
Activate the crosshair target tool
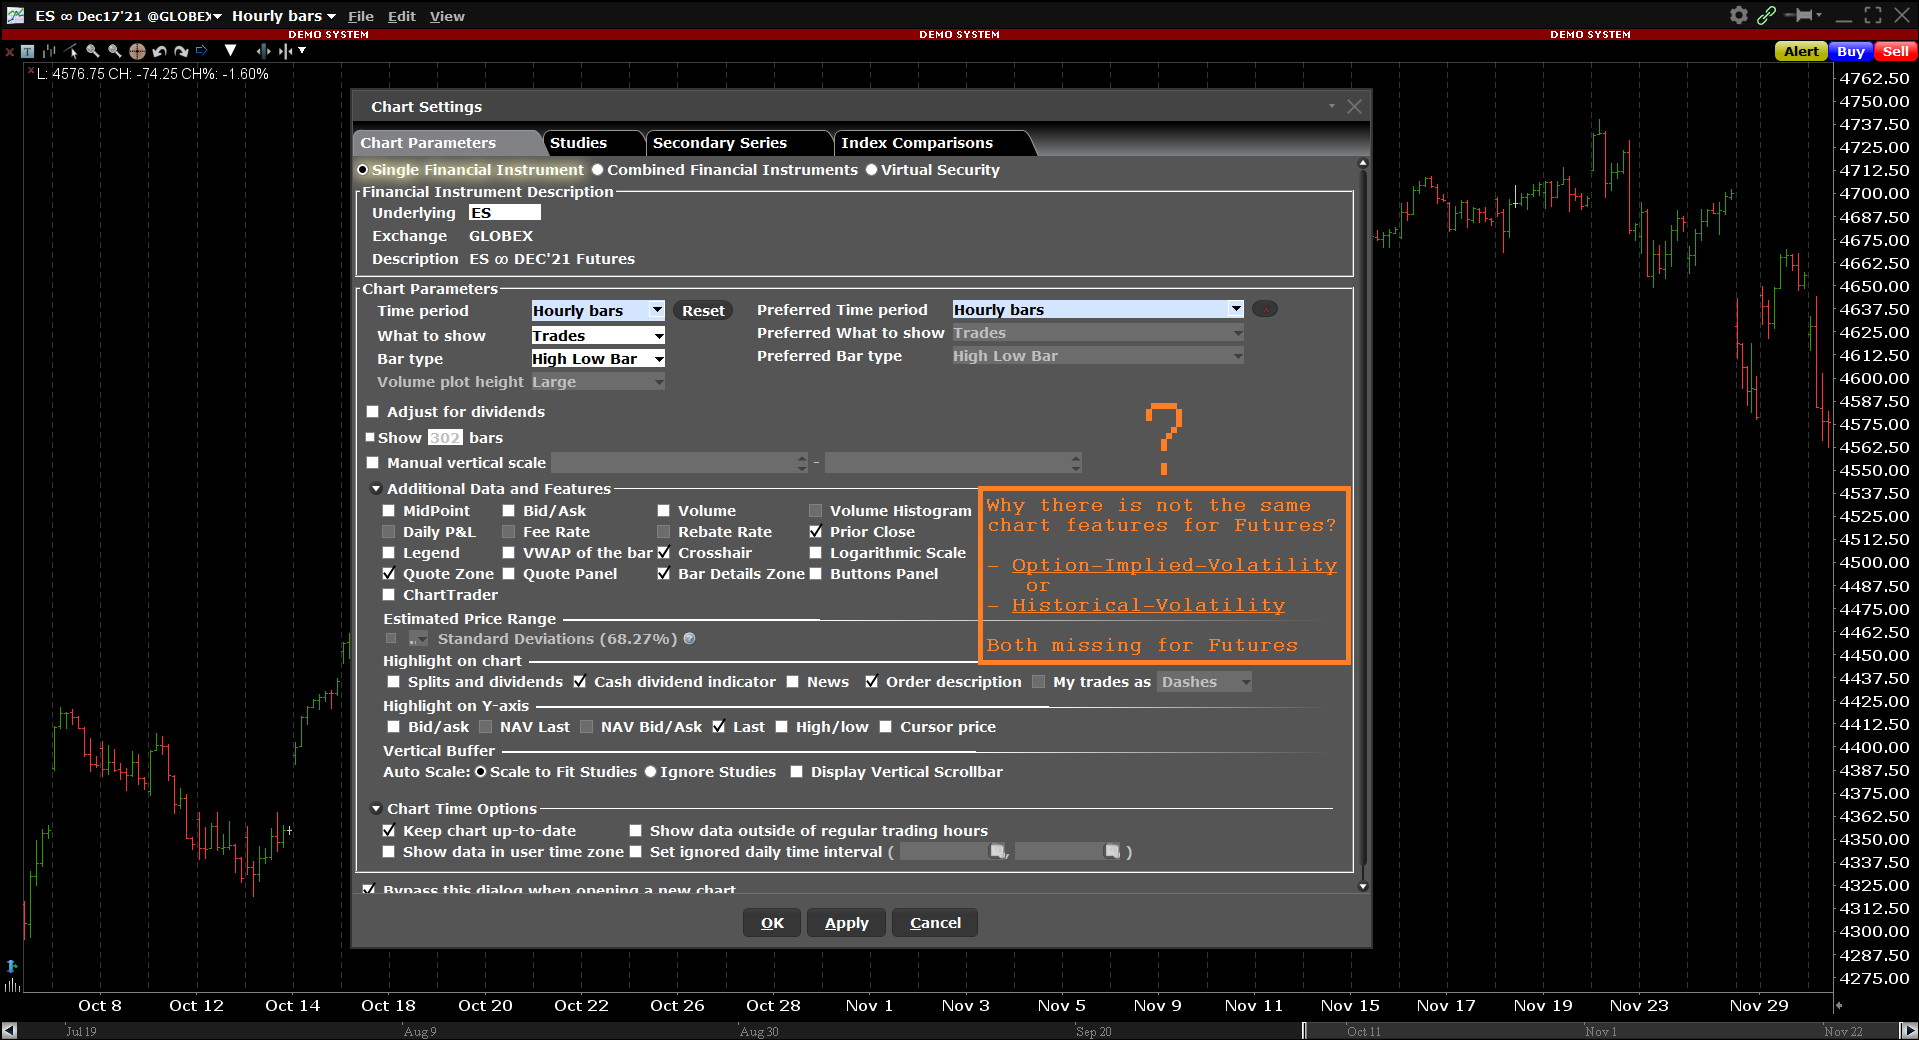137,51
